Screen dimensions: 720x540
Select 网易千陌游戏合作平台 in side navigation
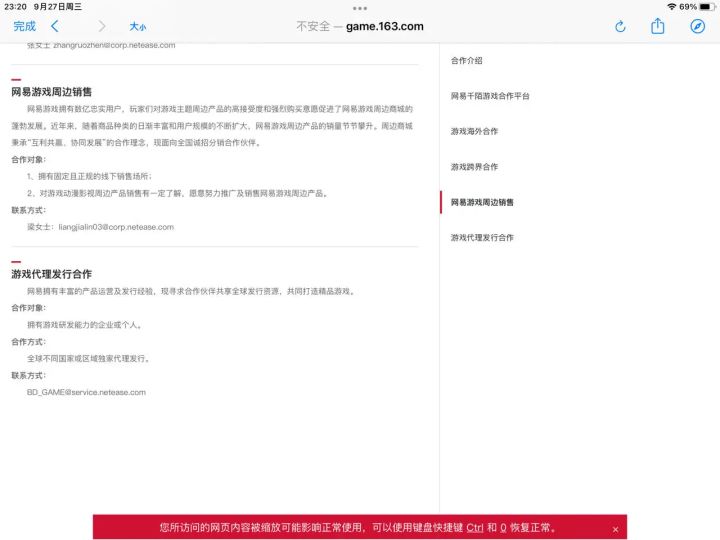[x=490, y=96]
